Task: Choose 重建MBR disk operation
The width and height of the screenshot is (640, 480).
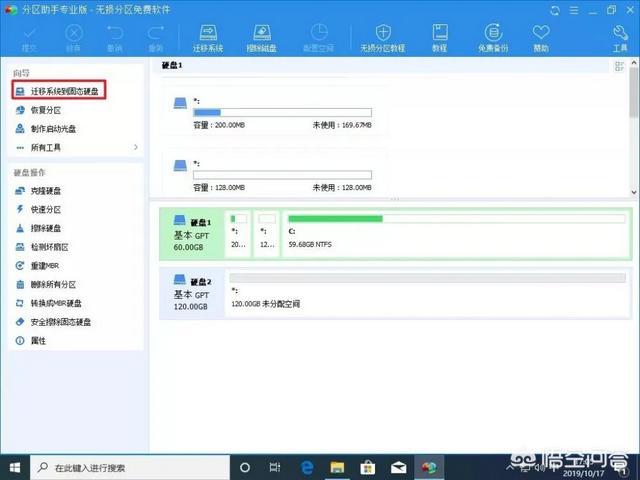Action: coord(45,266)
